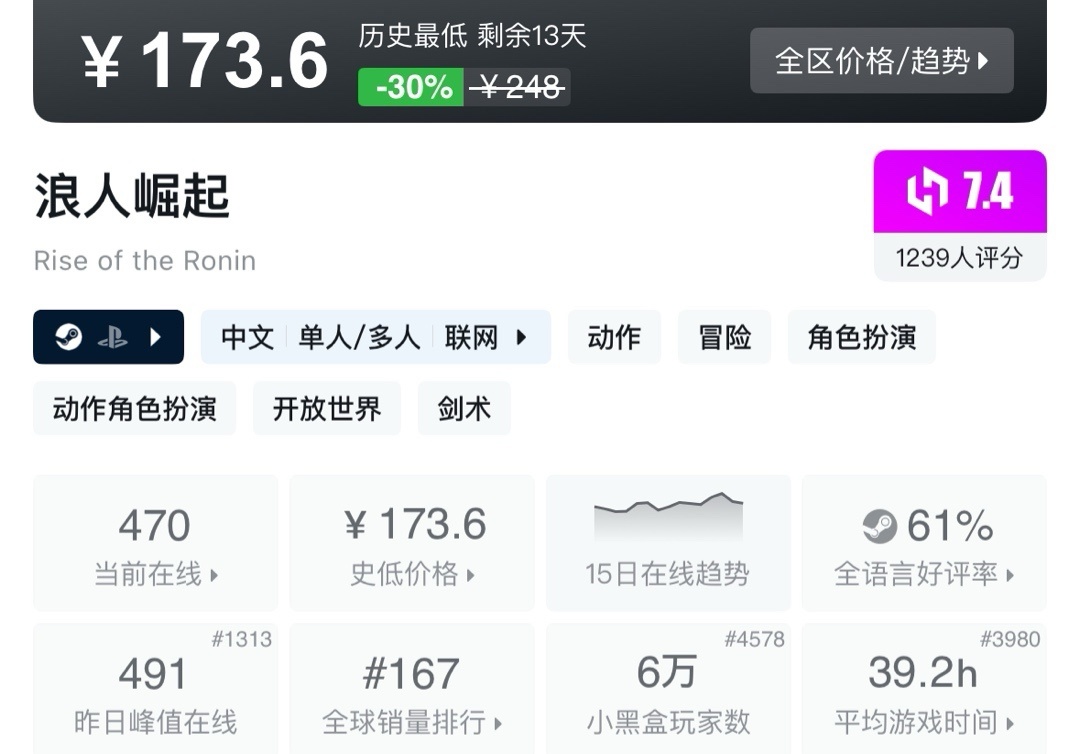Click the 1239人评分 rating count
Image resolution: width=1080 pixels, height=754 pixels.
(x=959, y=258)
